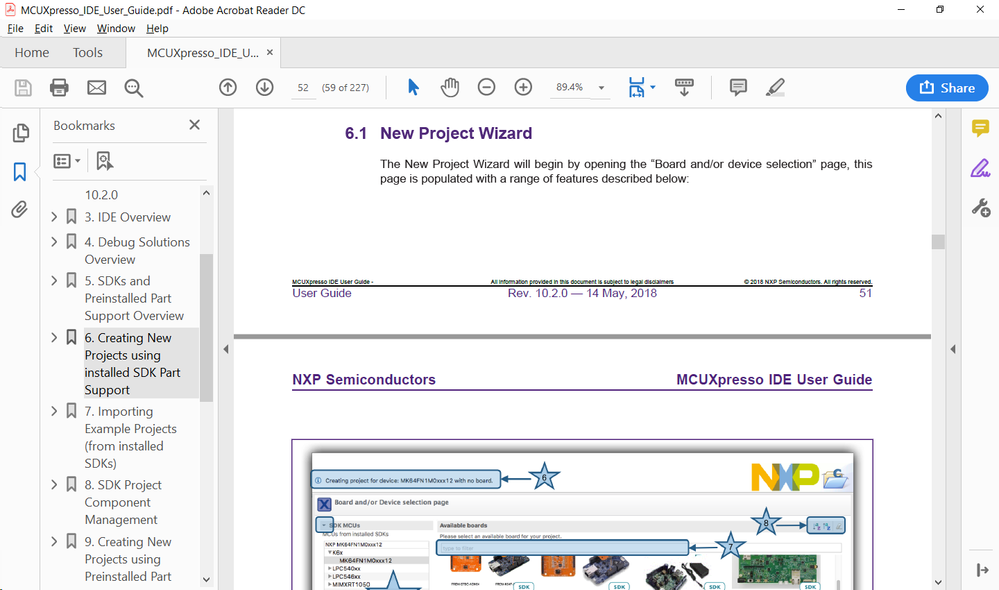Open the Window menu

coord(116,28)
